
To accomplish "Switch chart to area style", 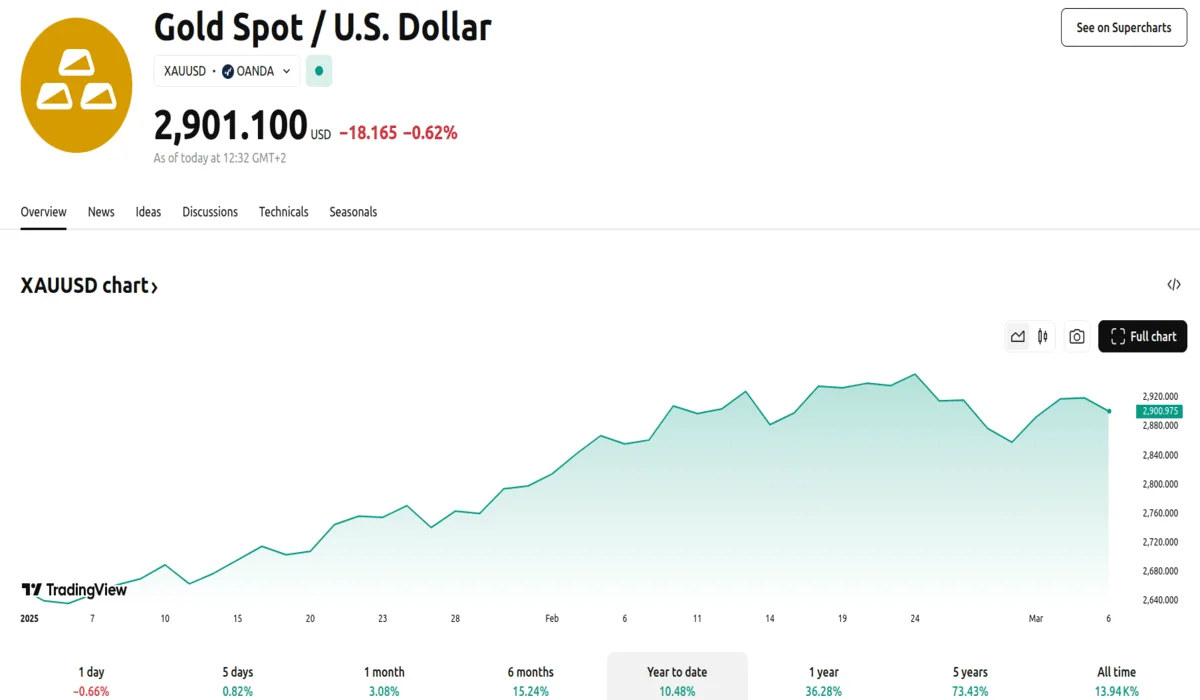I will coord(1018,337).
